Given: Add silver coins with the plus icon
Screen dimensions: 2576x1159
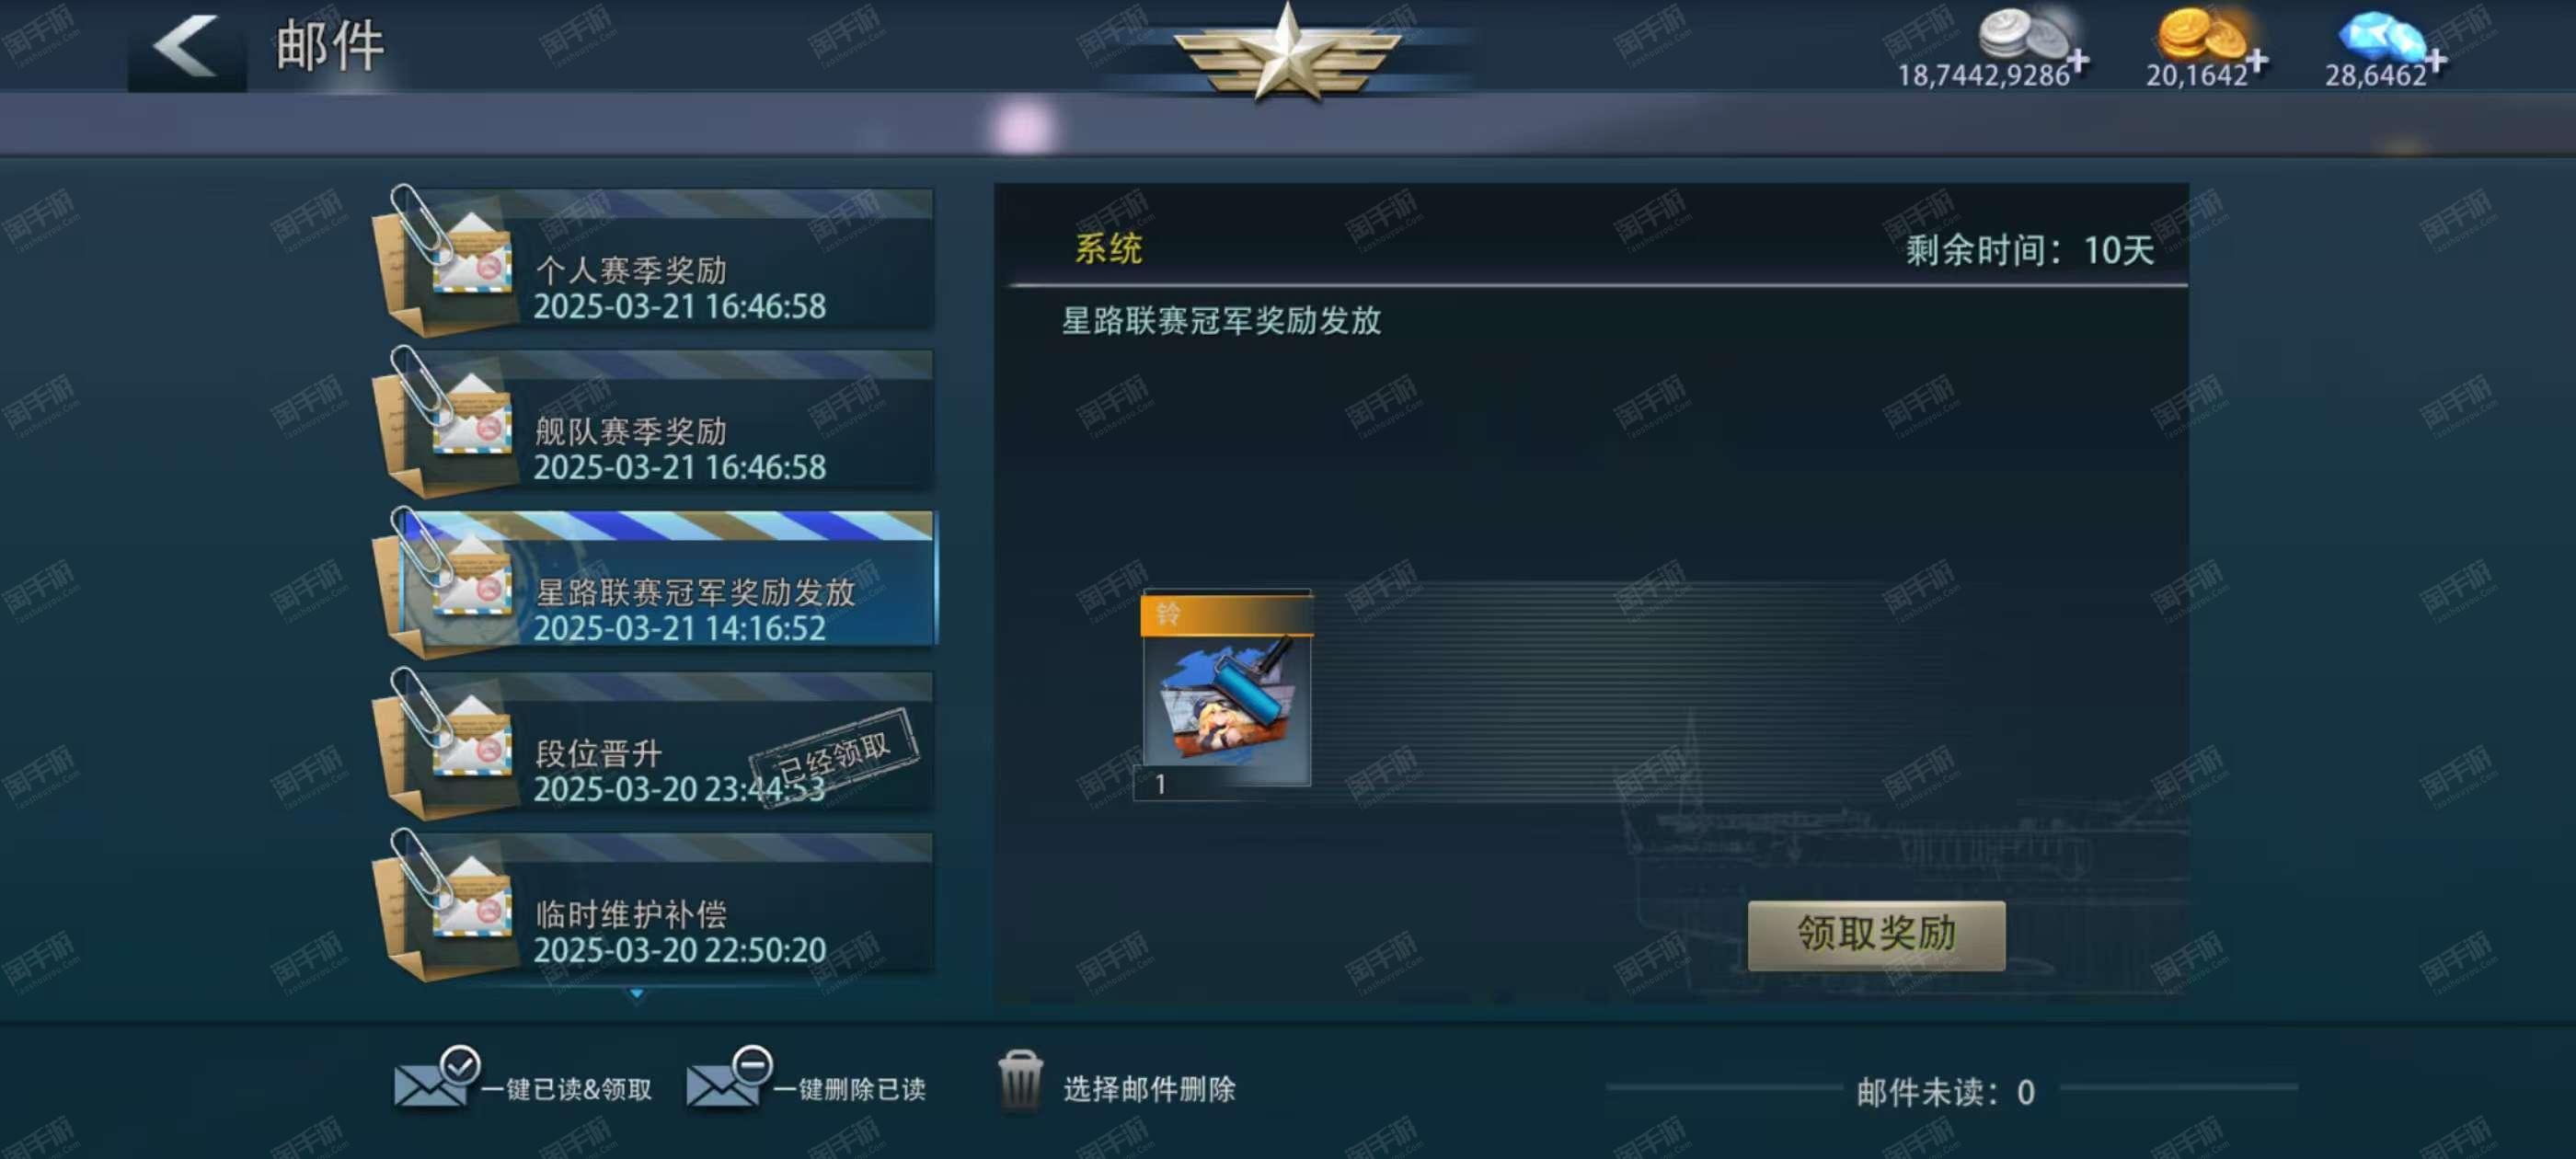Looking at the screenshot, I should 2078,61.
